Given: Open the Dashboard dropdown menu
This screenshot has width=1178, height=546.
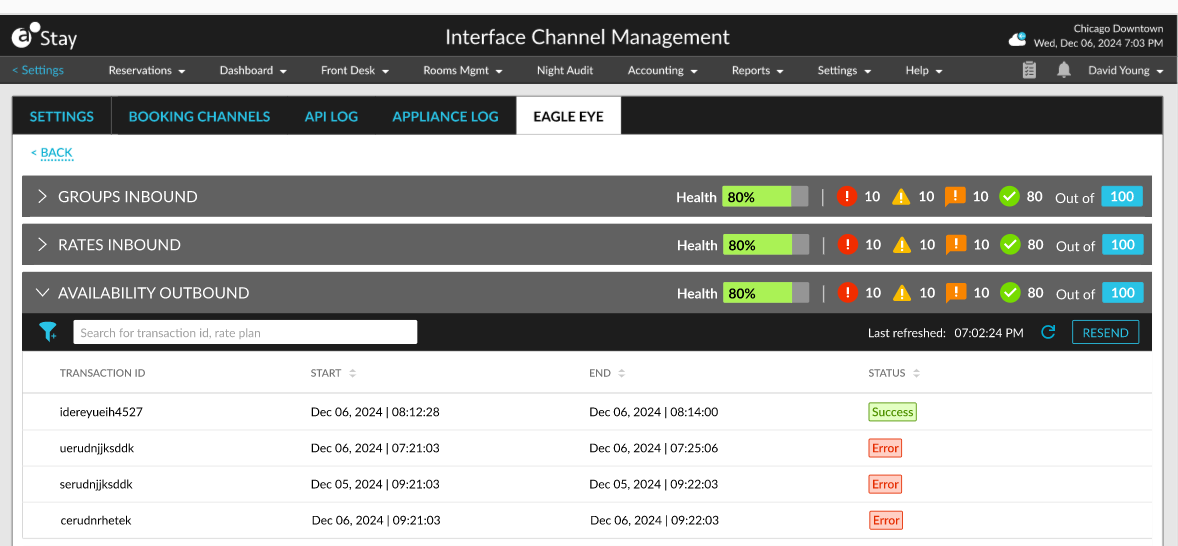Looking at the screenshot, I should tap(253, 71).
